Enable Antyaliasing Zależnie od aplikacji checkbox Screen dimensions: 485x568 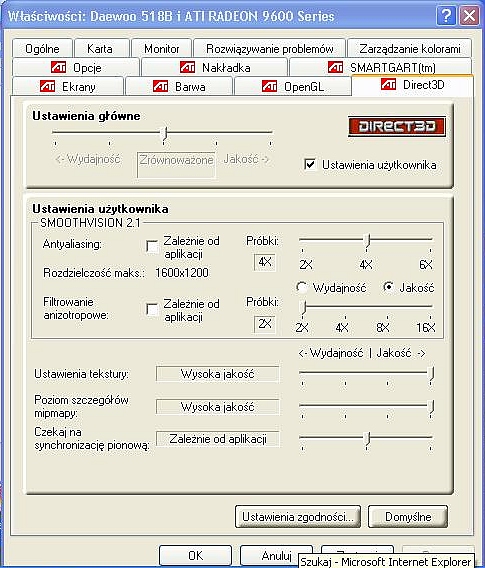[x=152, y=246]
